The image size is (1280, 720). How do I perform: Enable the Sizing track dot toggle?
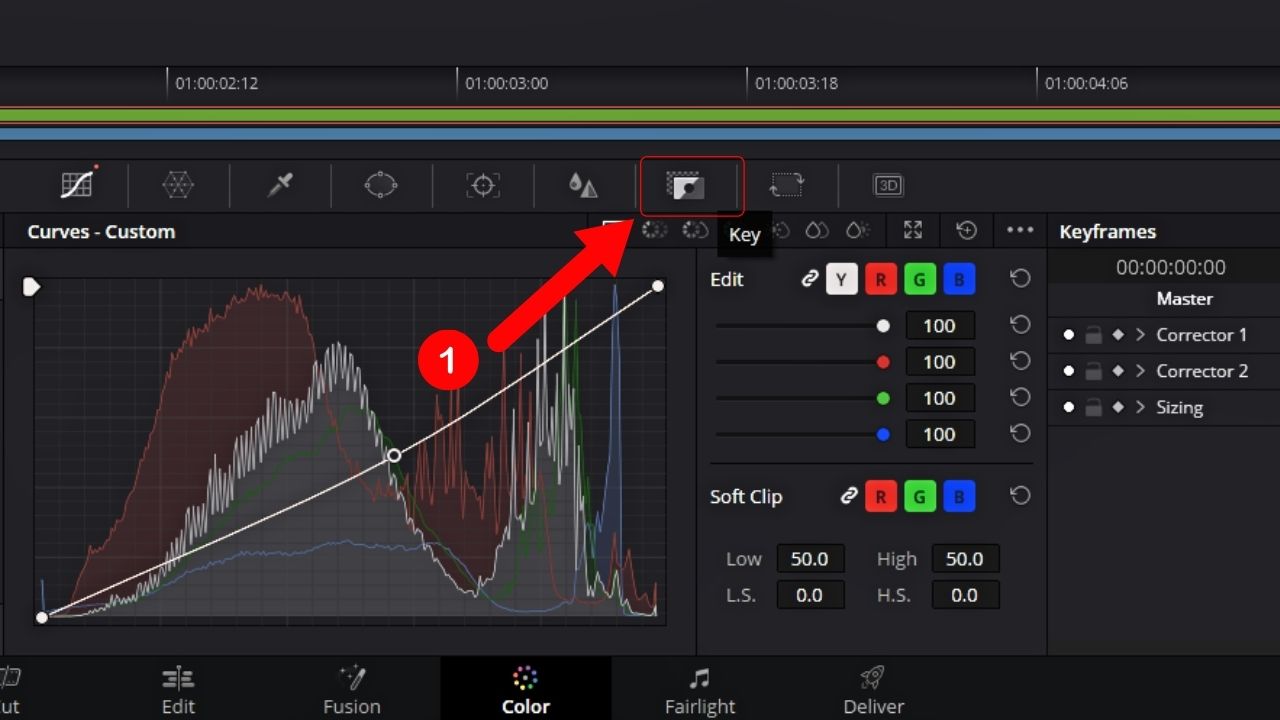coord(1069,407)
